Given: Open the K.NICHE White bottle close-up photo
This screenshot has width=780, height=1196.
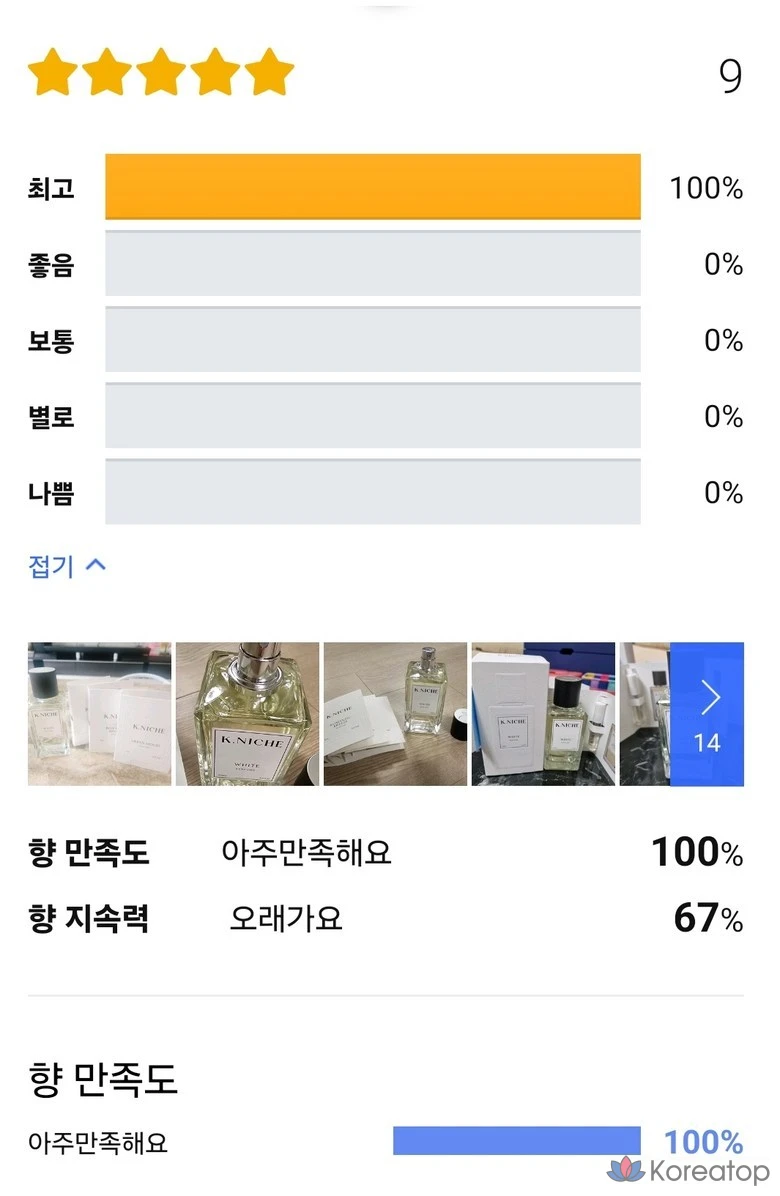Looking at the screenshot, I should pyautogui.click(x=247, y=714).
